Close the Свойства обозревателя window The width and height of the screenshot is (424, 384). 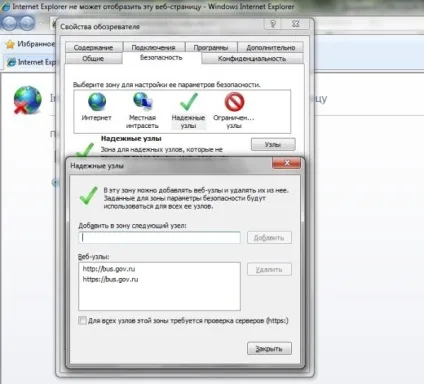(x=296, y=24)
